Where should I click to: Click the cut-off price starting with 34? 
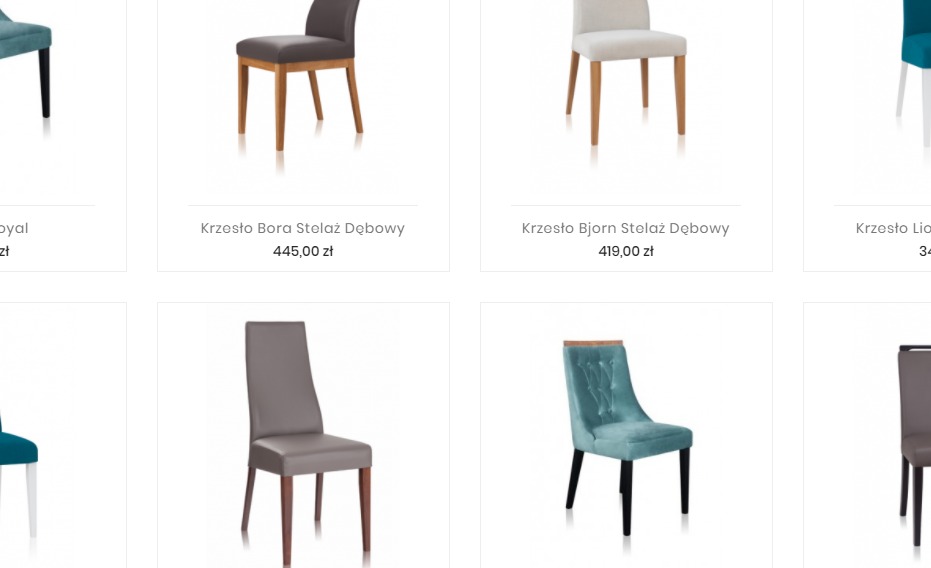[924, 252]
